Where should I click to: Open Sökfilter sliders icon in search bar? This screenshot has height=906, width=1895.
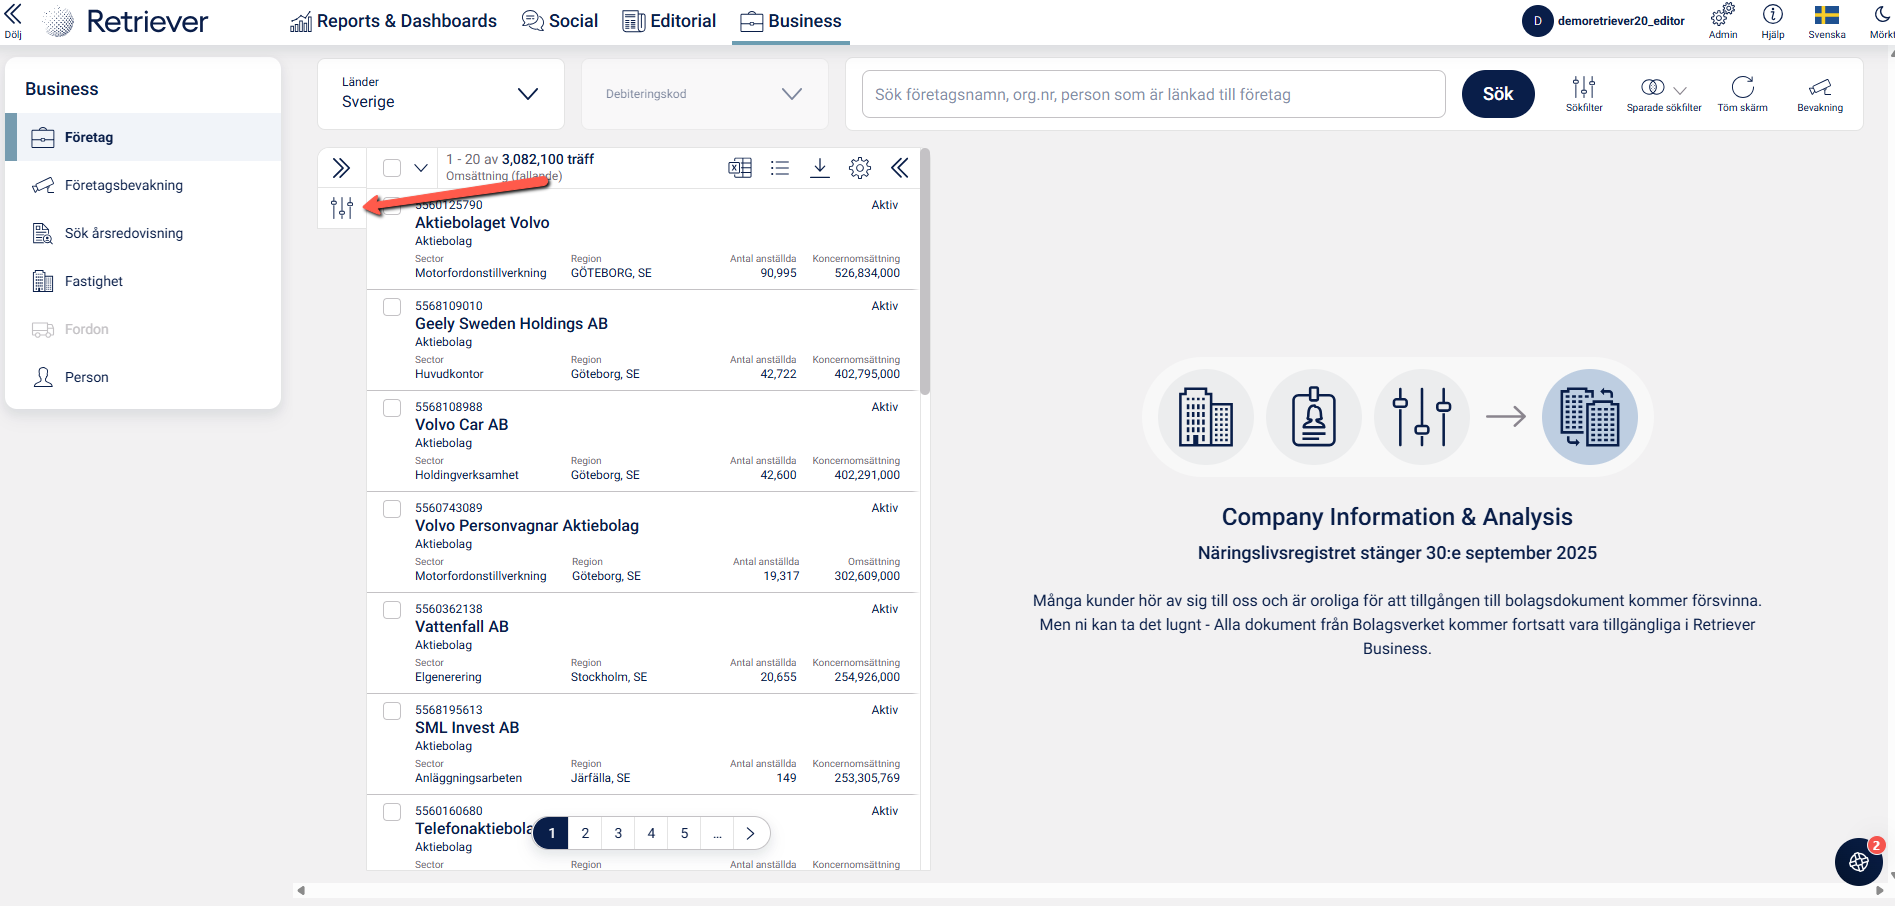coord(1584,94)
